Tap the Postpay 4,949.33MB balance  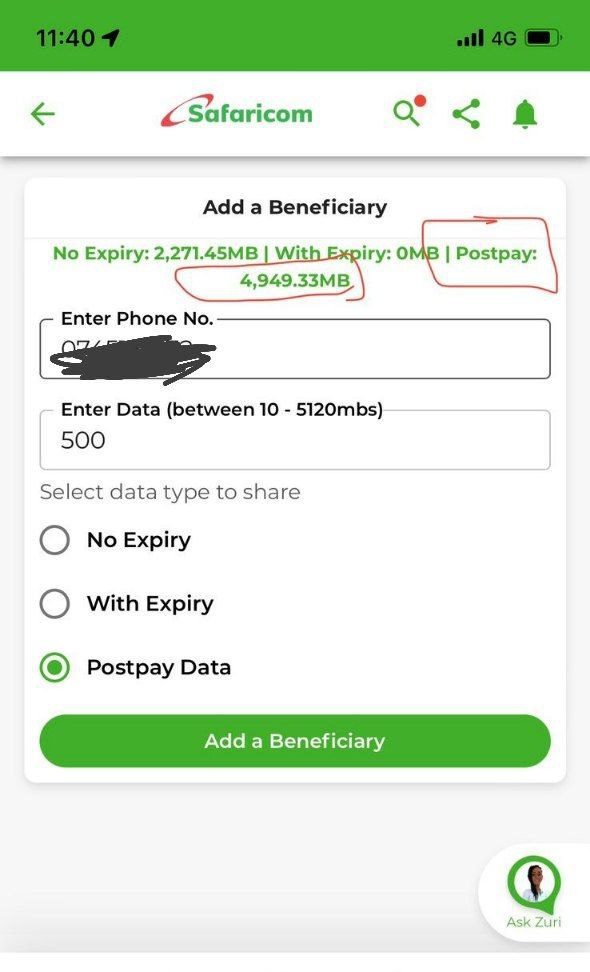pyautogui.click(x=295, y=280)
